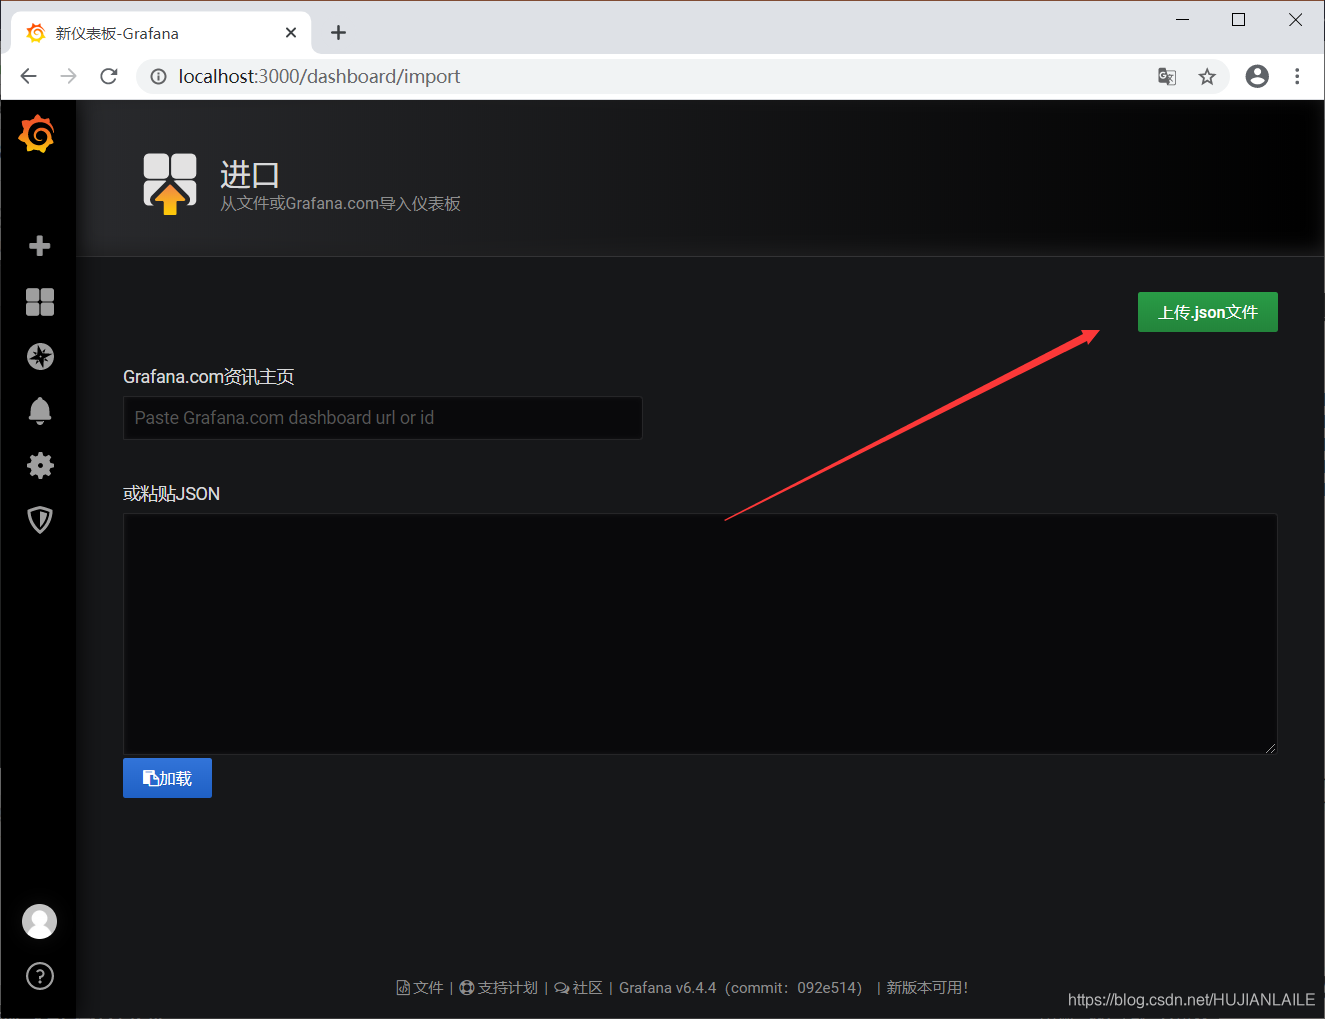The width and height of the screenshot is (1325, 1019).
Task: Select the 新仪表板-Grafana browser tab
Action: point(160,33)
